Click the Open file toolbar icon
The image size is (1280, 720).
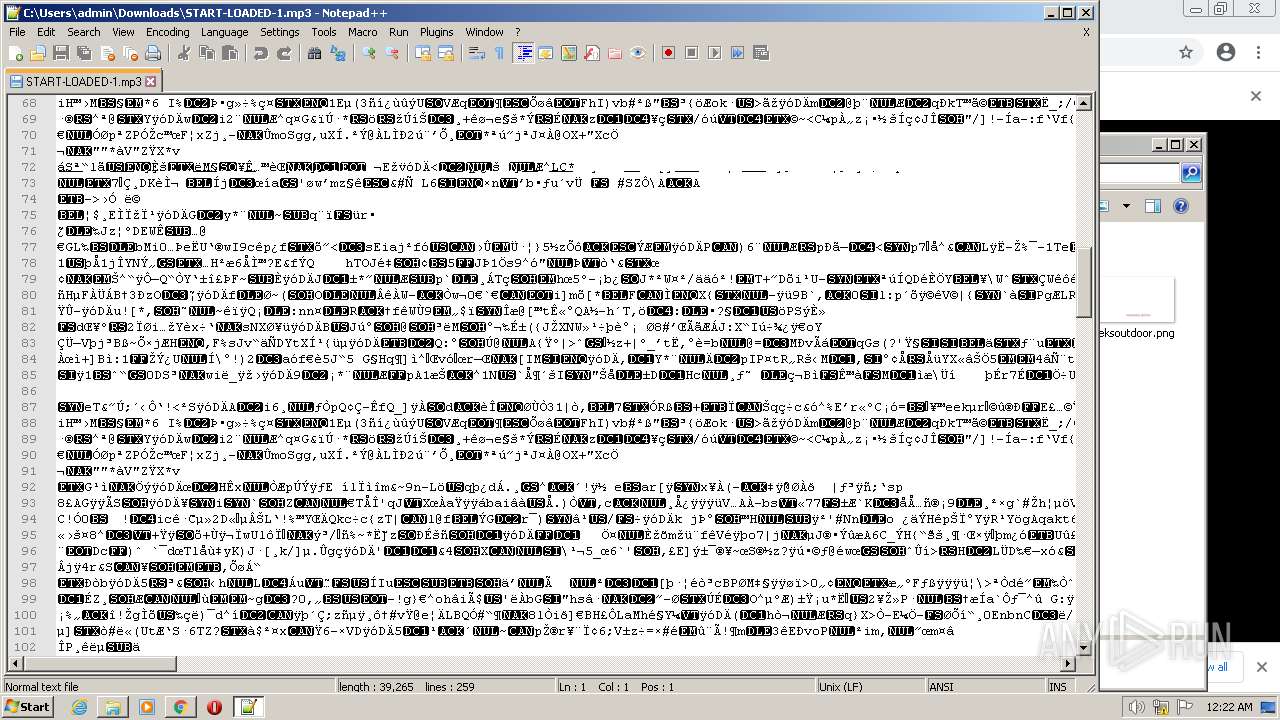pos(38,53)
